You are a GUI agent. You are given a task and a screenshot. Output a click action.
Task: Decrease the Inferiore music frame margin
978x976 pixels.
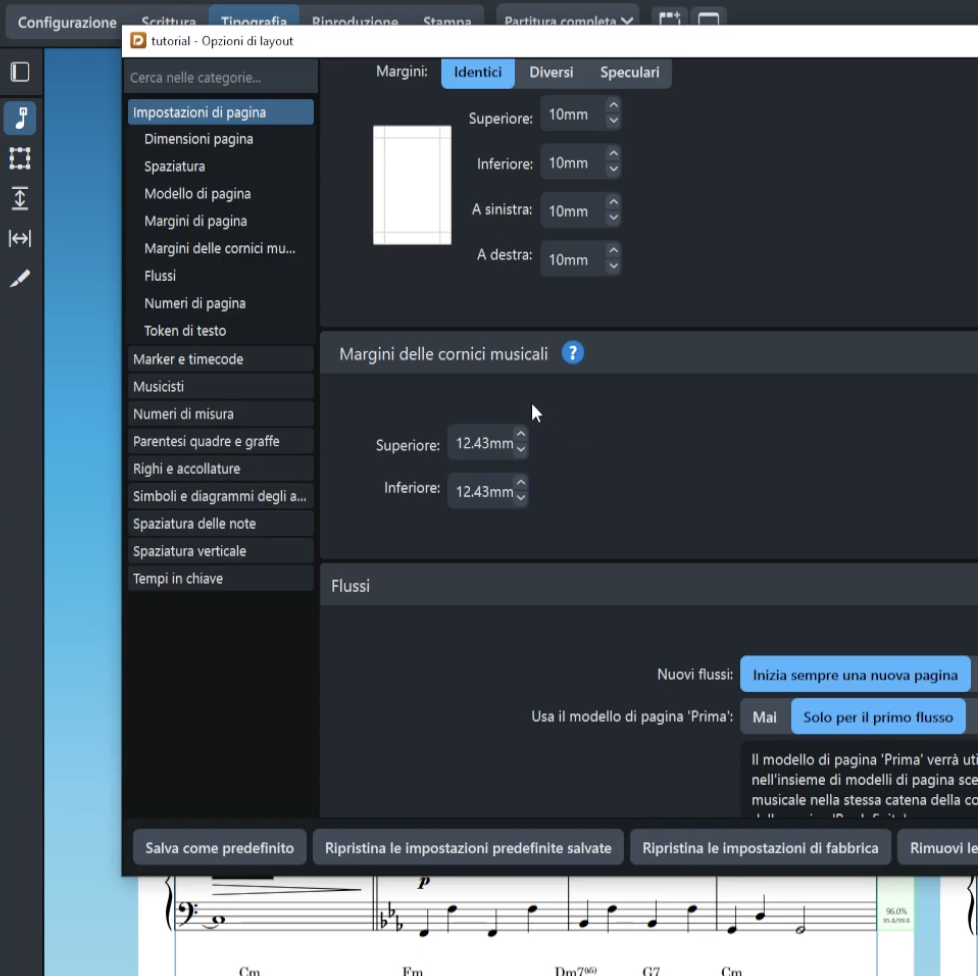click(x=520, y=498)
